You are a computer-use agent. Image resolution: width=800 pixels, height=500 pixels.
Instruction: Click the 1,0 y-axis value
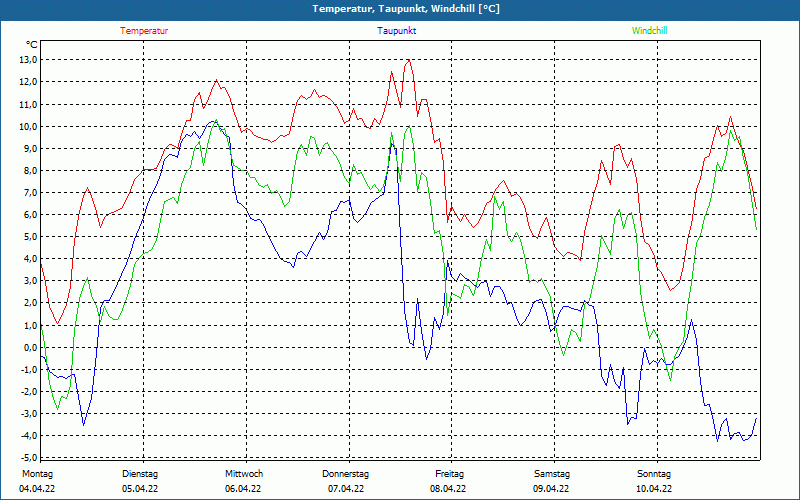31,325
